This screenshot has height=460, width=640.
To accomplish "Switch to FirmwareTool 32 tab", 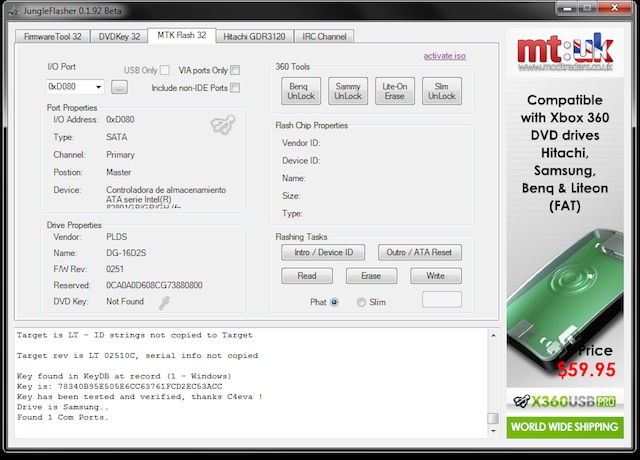I will click(53, 36).
